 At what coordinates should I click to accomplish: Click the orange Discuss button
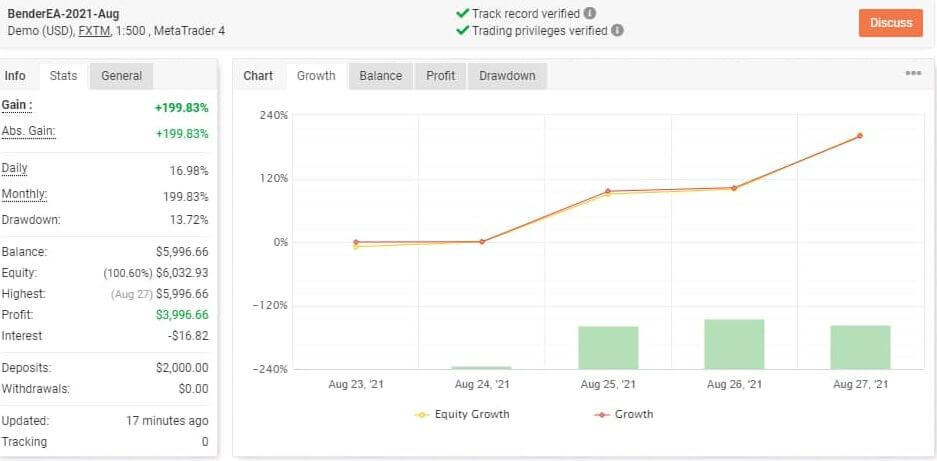click(x=890, y=22)
